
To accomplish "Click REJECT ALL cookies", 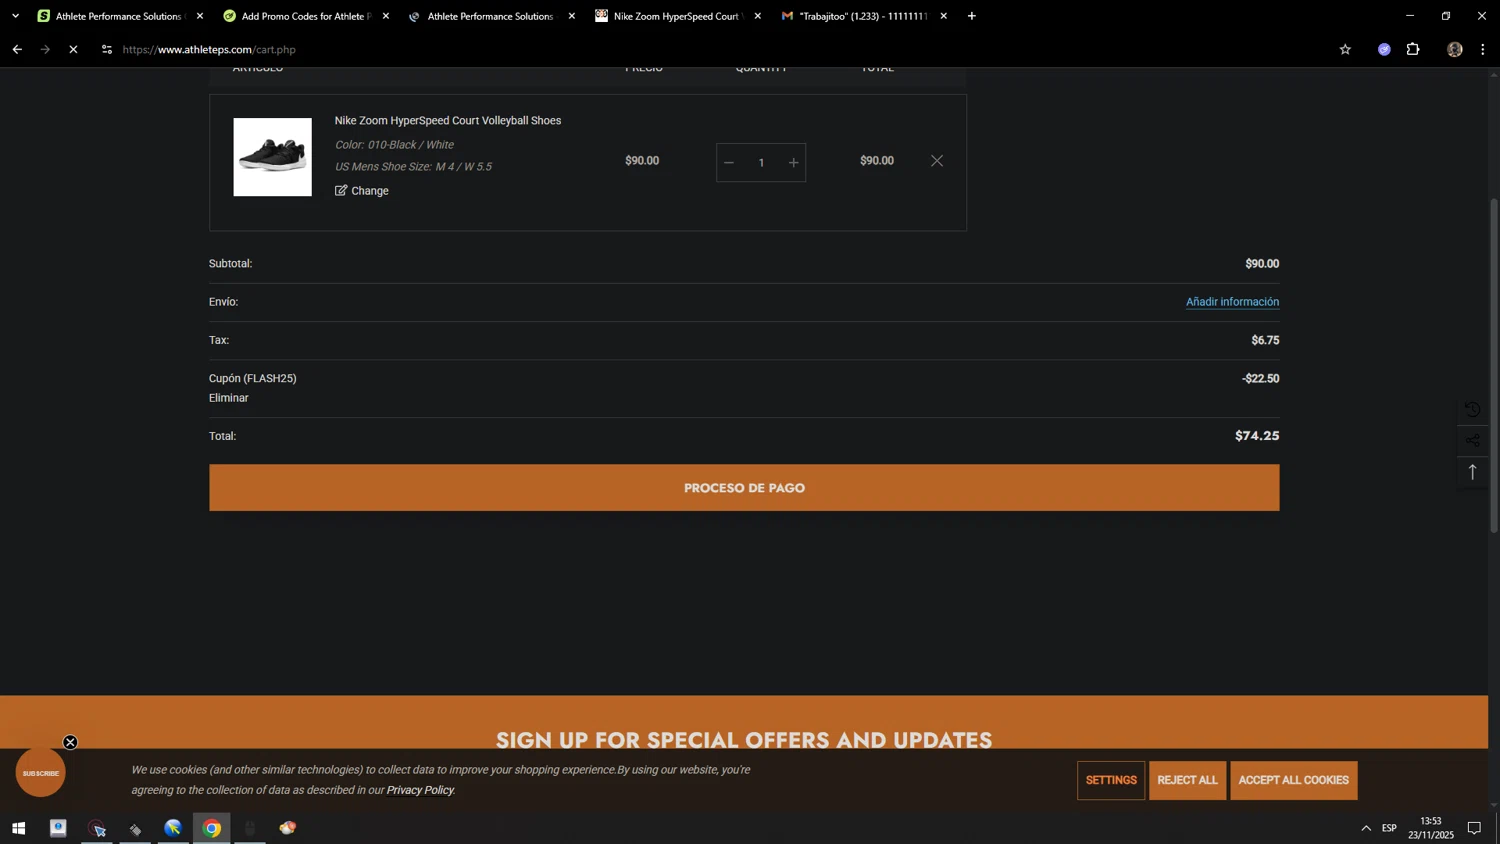I will [1187, 781].
